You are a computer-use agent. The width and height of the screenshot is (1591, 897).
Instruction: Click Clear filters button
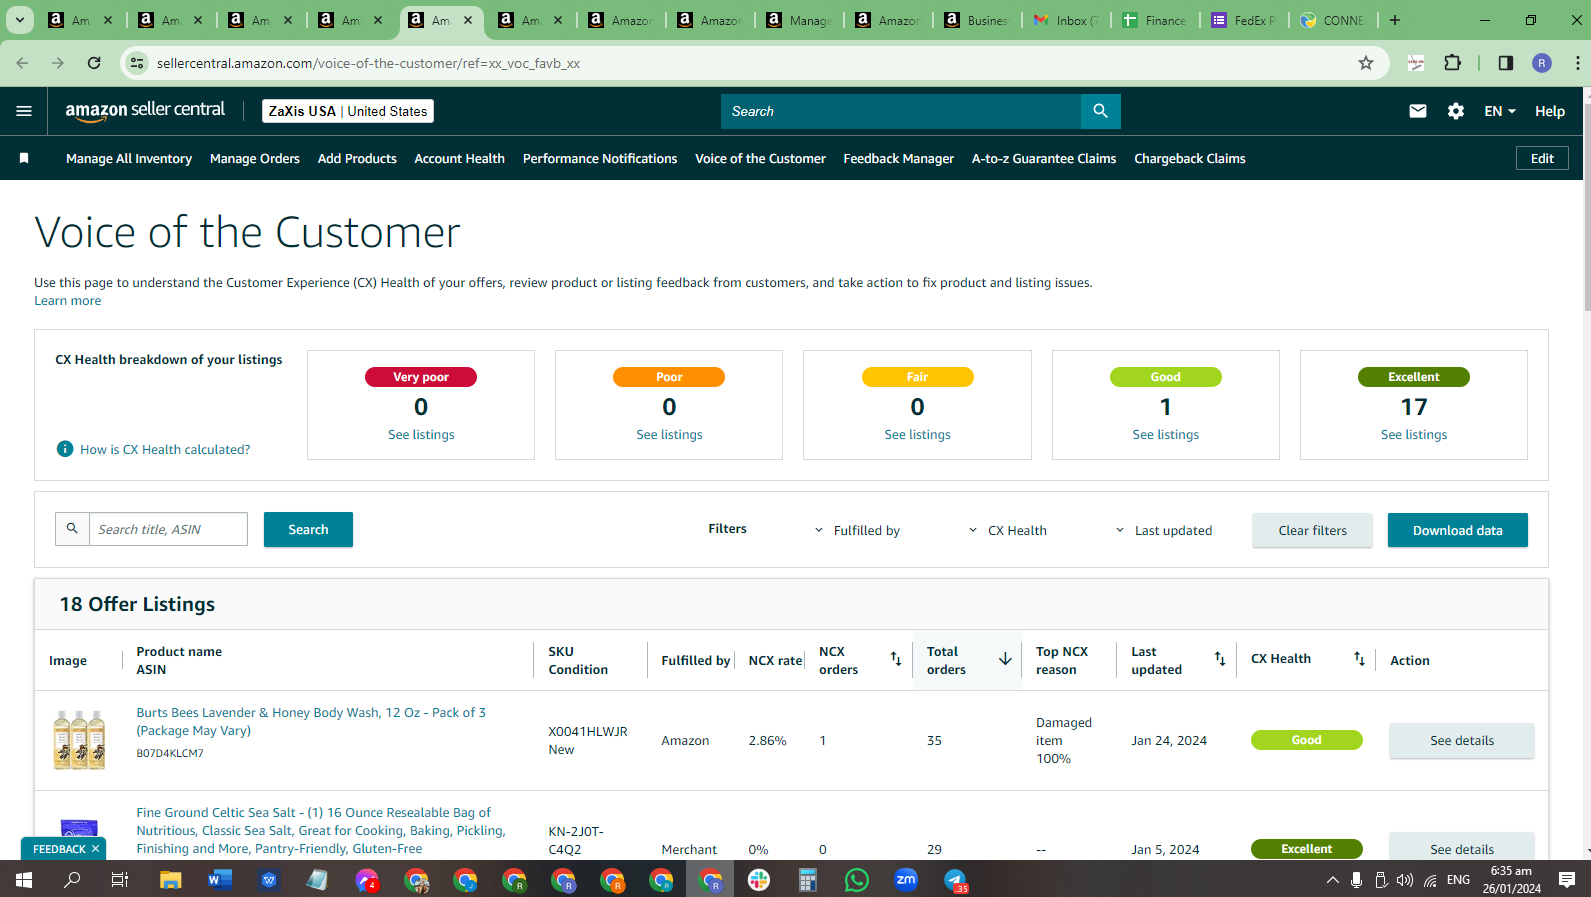click(1312, 530)
